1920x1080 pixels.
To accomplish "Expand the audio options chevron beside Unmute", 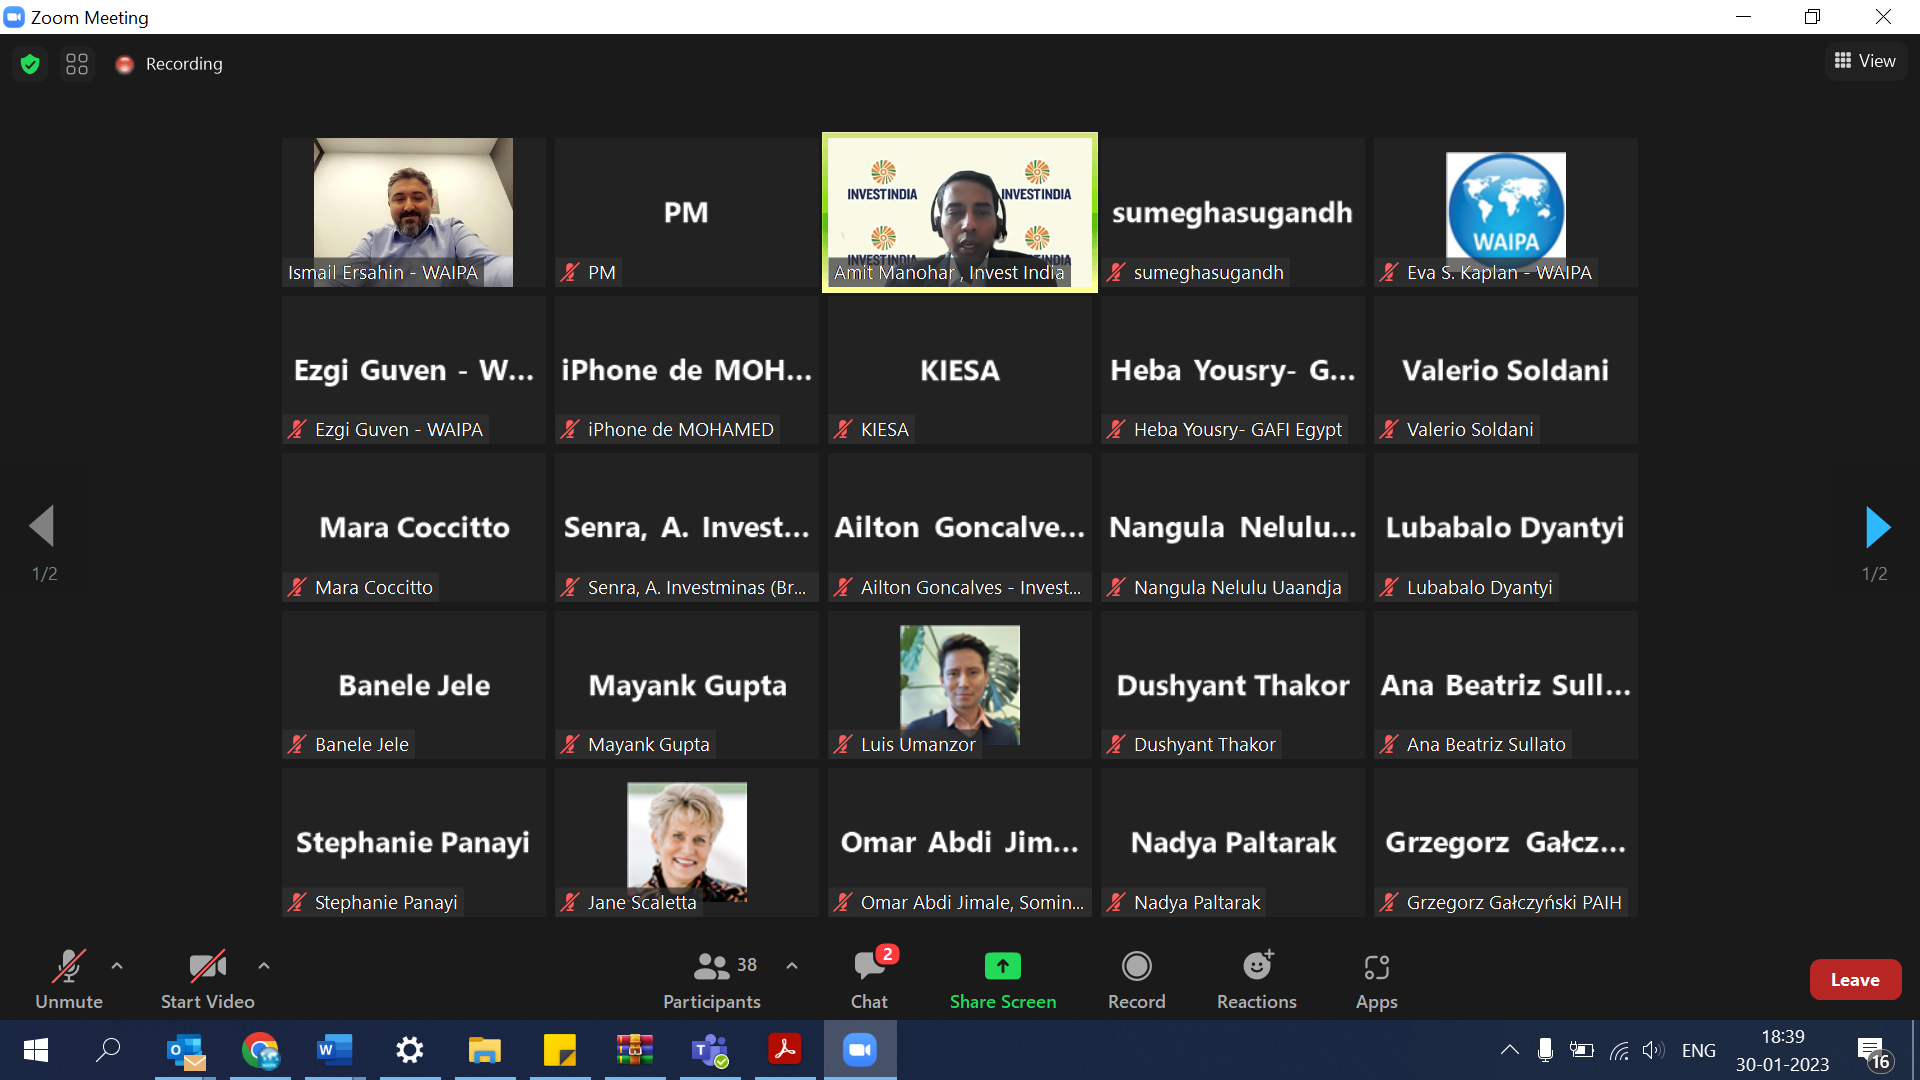I will 117,966.
